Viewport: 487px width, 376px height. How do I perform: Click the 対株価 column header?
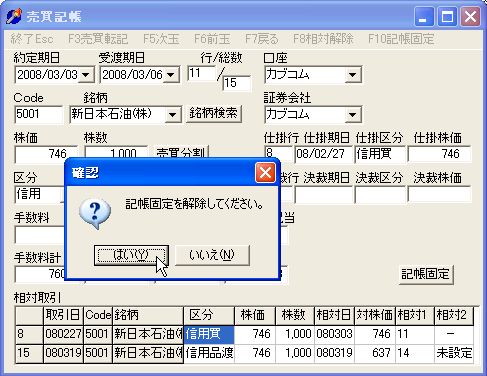[x=375, y=315]
